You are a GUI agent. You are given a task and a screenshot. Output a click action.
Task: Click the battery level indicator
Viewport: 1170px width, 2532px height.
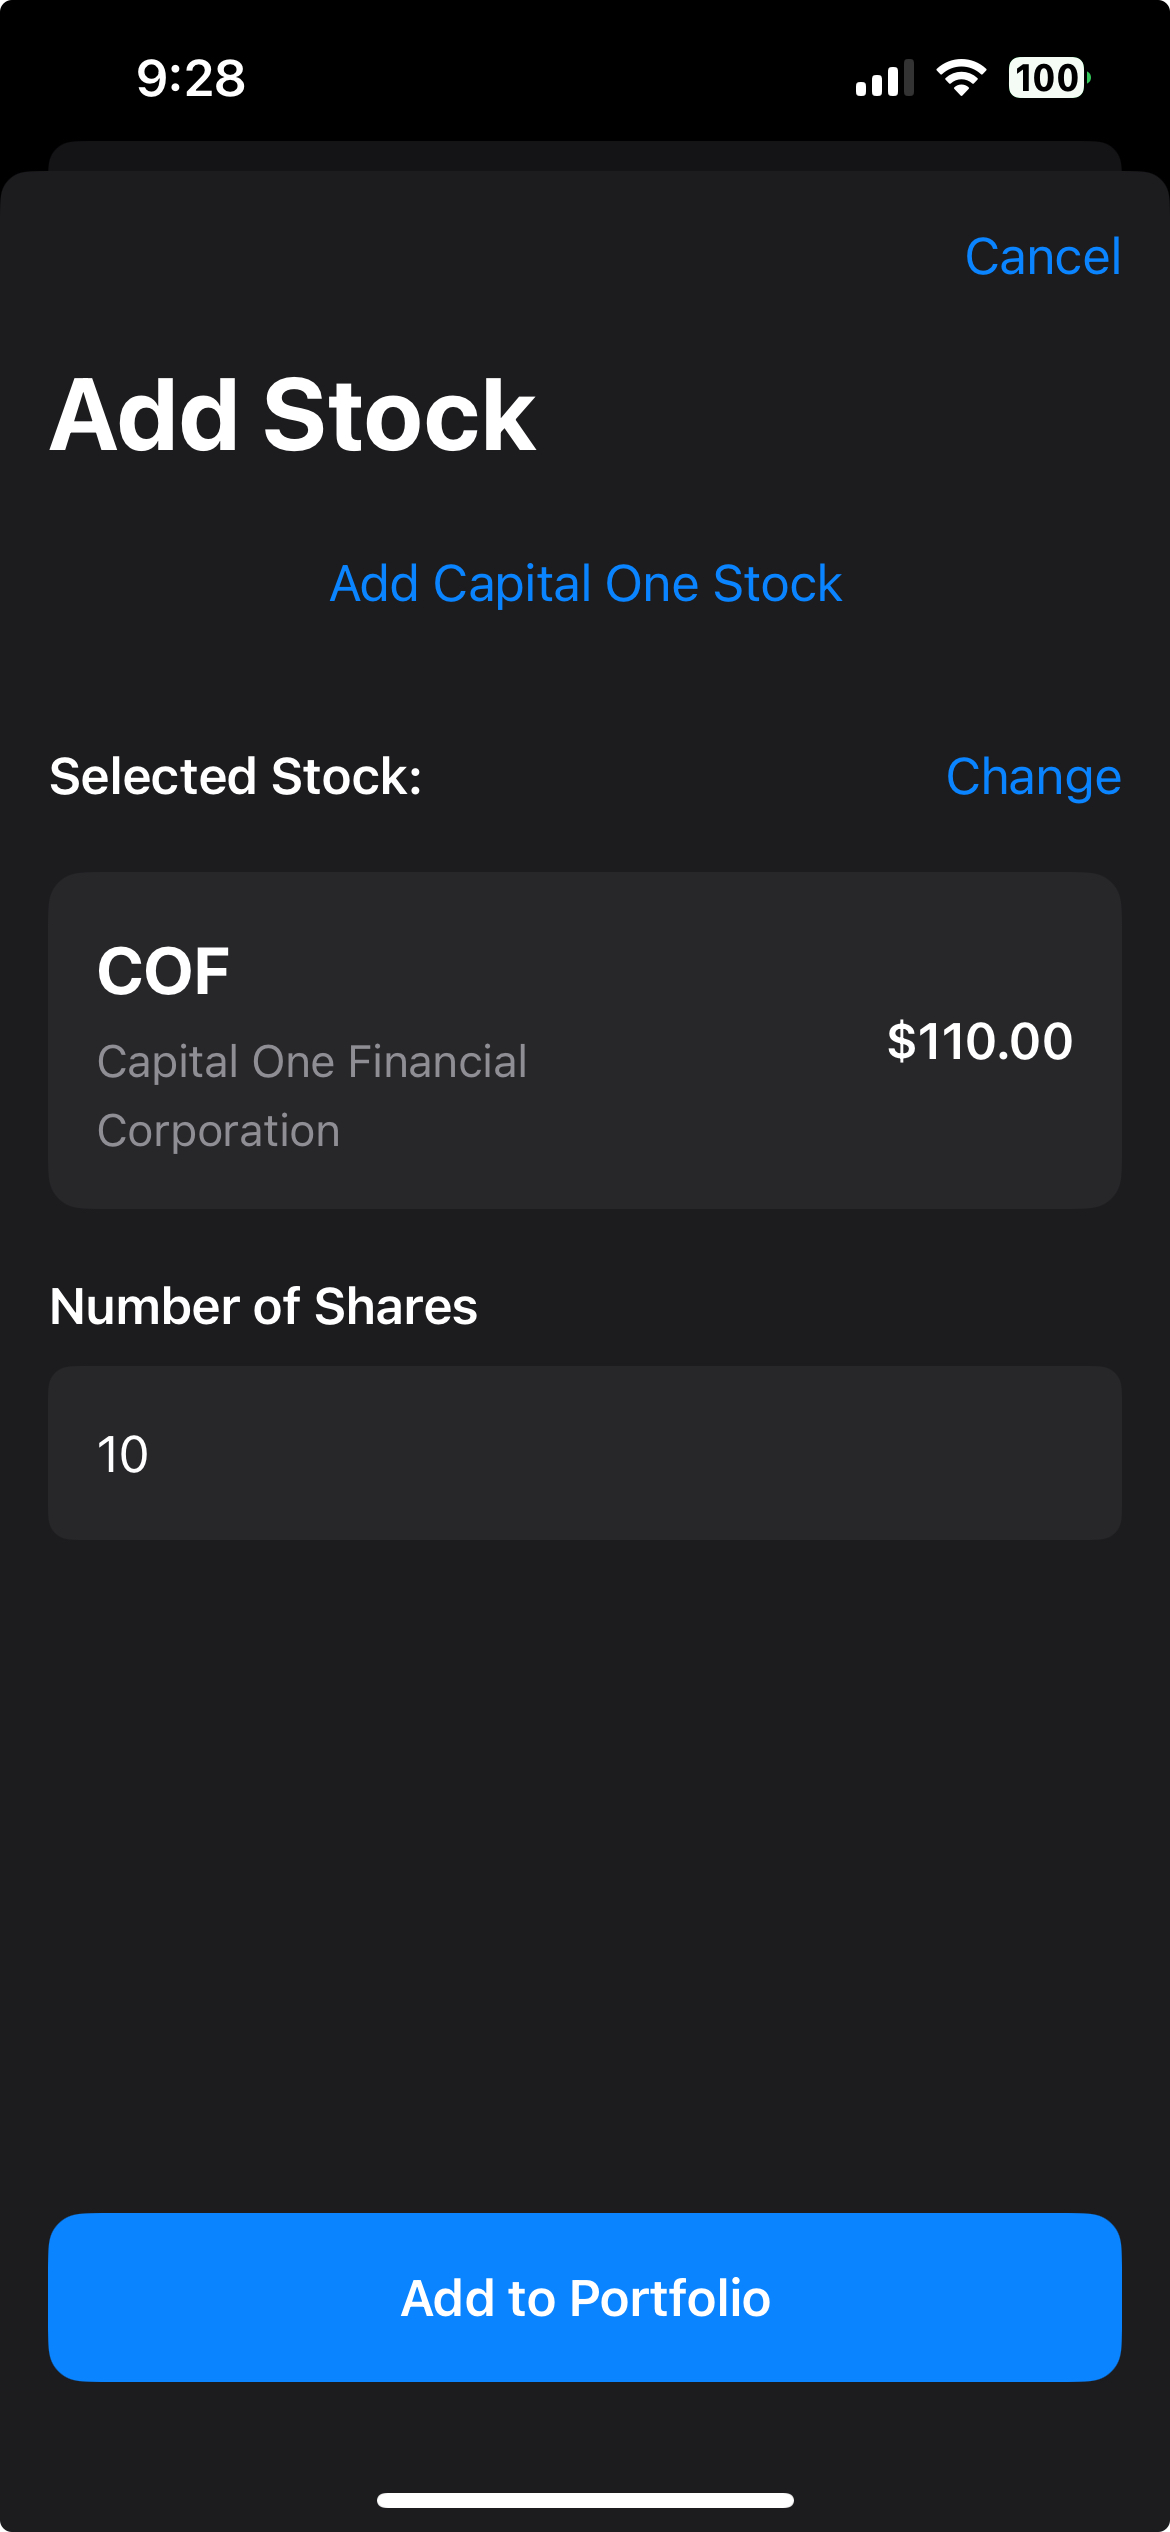click(1047, 78)
